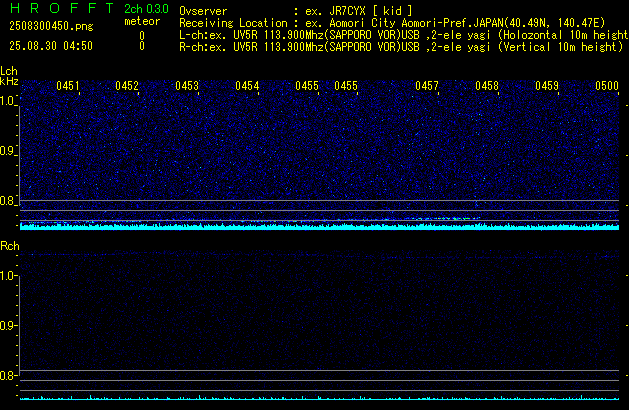Viewport: 629px width, 410px height.
Task: Click the green echo trace near 0457 in Lch
Action: (x=443, y=219)
